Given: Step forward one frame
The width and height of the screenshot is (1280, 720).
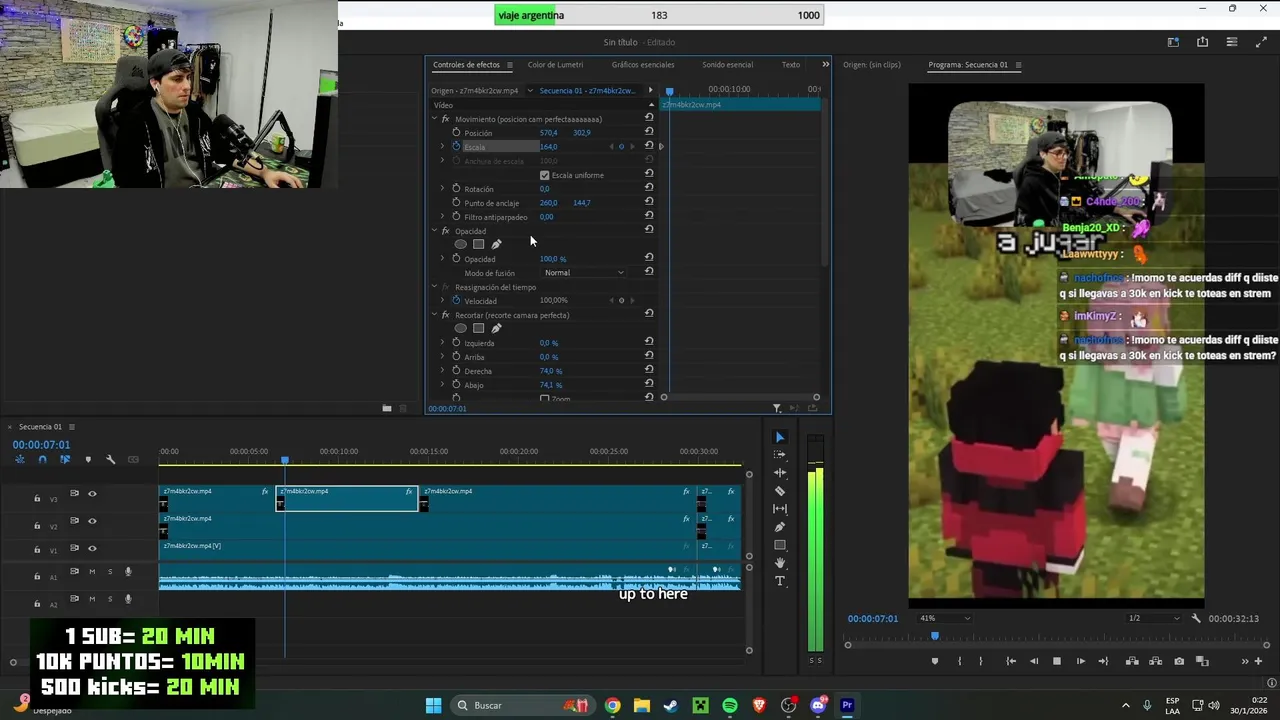Looking at the screenshot, I should pos(1080,661).
